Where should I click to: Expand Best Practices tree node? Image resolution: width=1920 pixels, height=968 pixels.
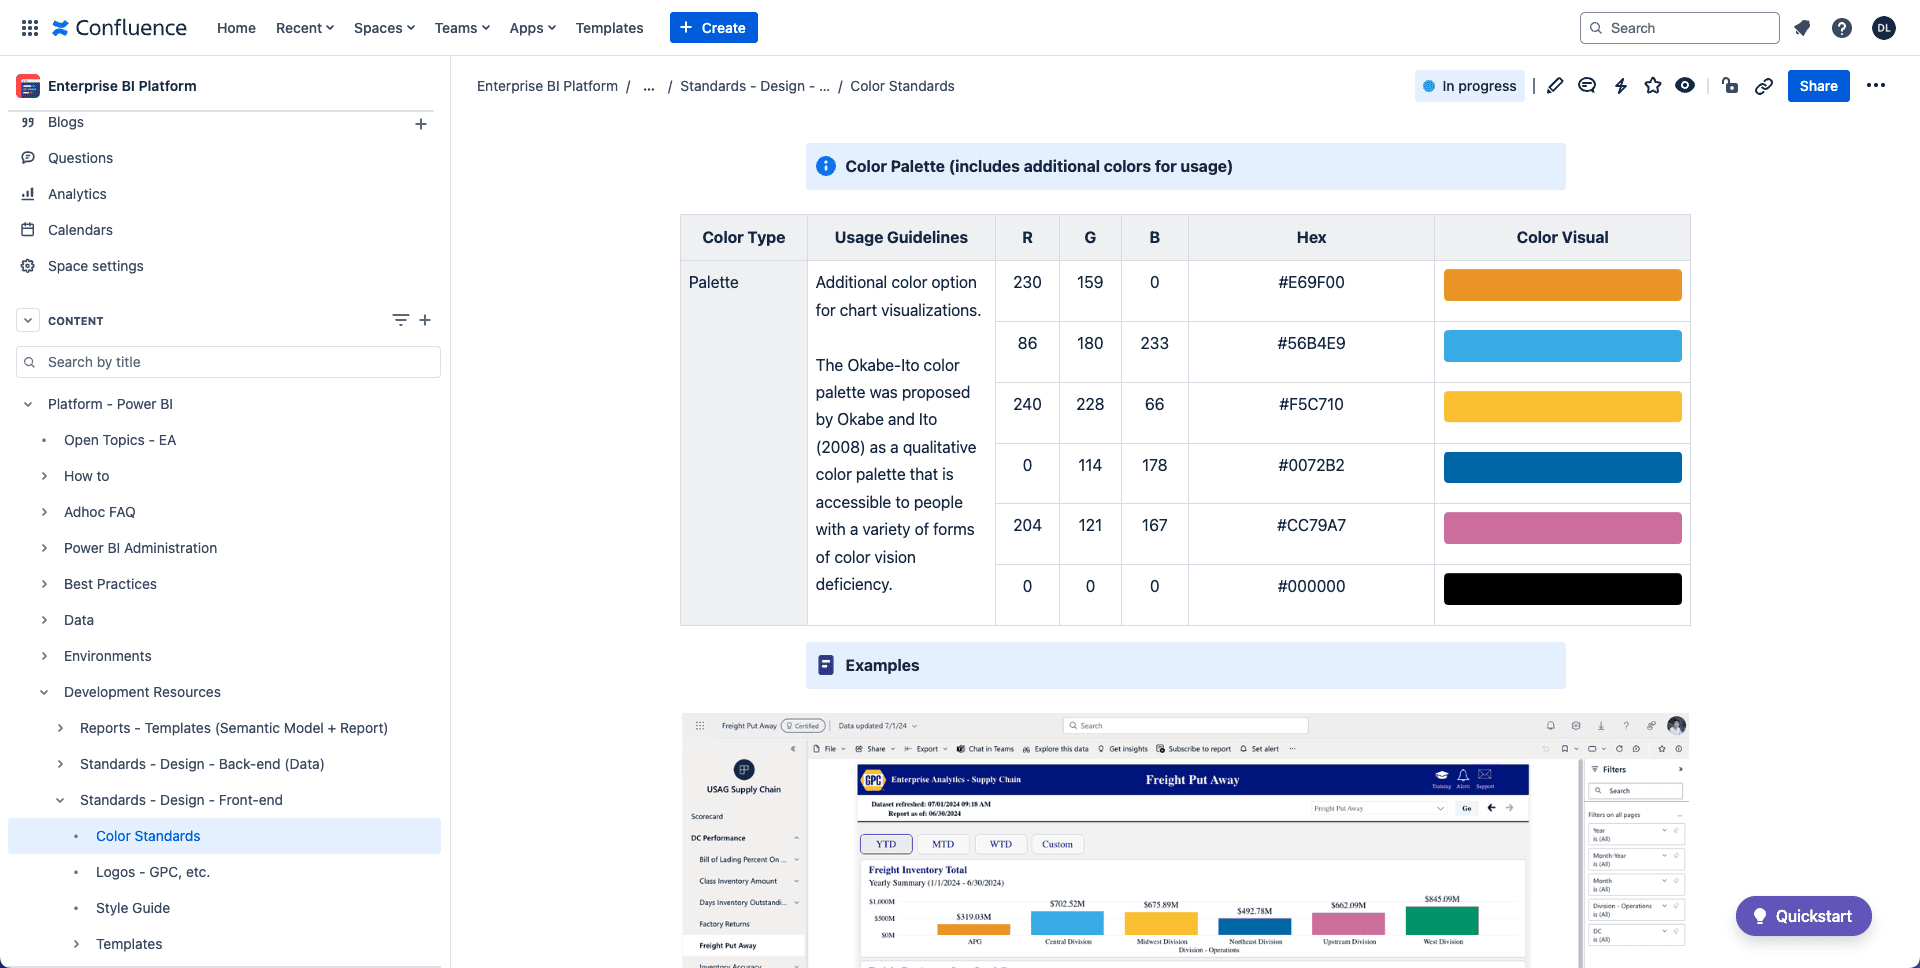pyautogui.click(x=44, y=584)
